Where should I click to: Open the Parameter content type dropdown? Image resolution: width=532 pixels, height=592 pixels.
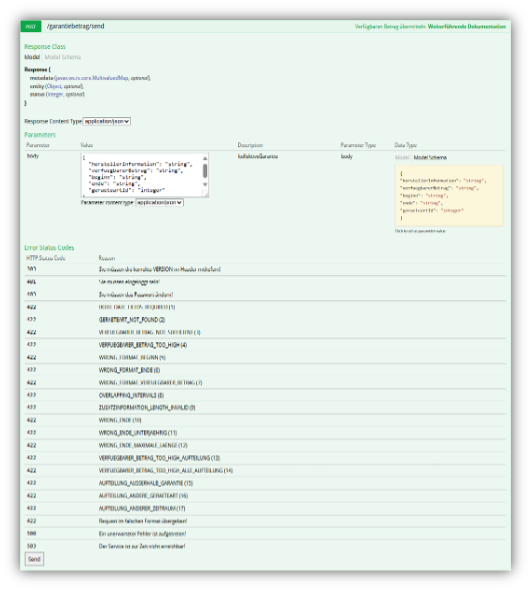160,202
